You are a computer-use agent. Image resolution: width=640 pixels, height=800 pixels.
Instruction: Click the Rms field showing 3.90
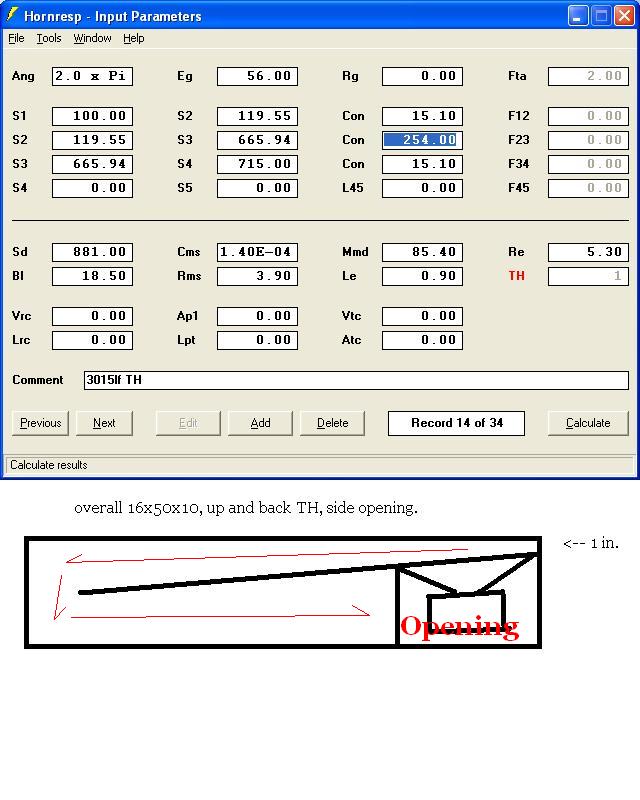257,276
